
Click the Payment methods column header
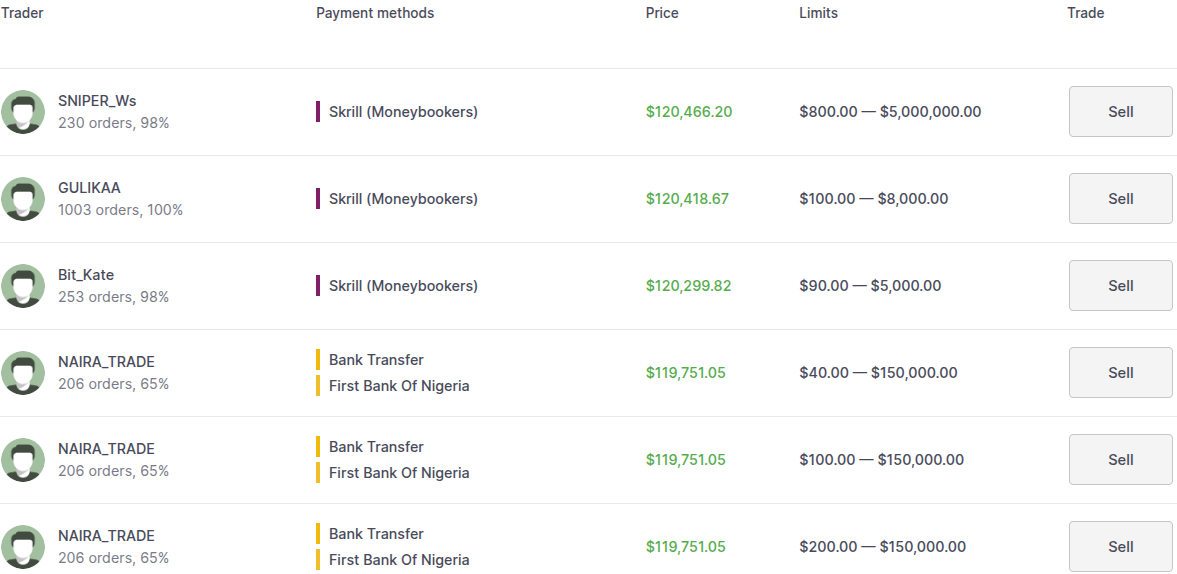coord(375,13)
